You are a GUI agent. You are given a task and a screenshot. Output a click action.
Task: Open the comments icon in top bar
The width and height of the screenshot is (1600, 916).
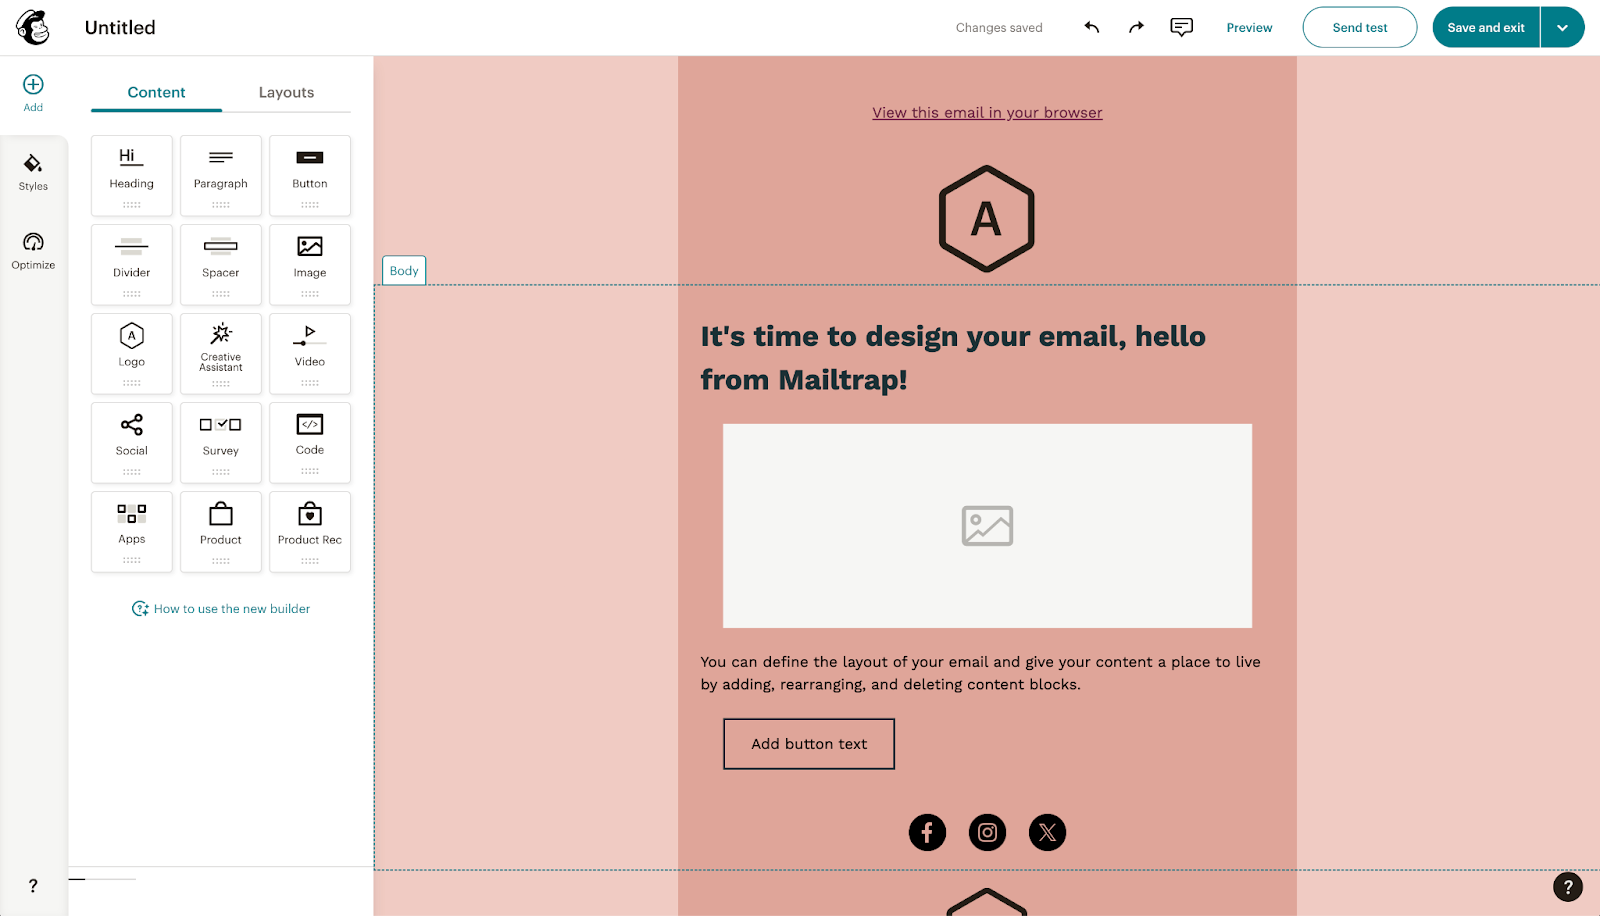[x=1181, y=28]
